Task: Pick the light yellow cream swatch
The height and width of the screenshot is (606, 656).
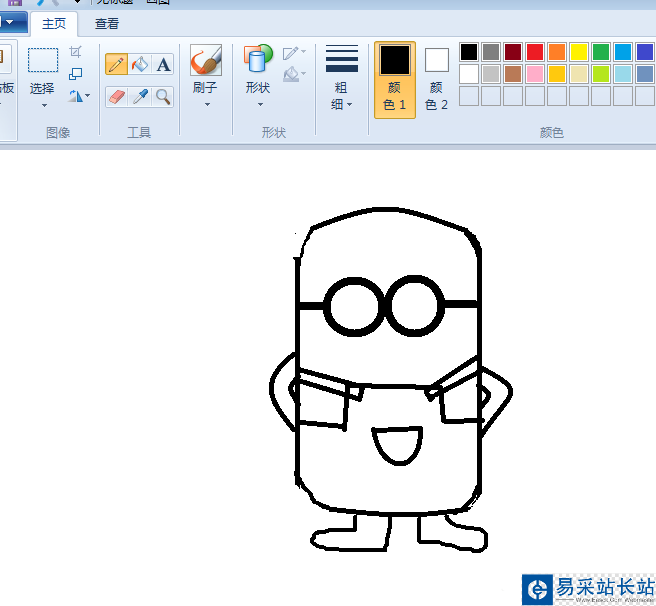Action: point(579,74)
